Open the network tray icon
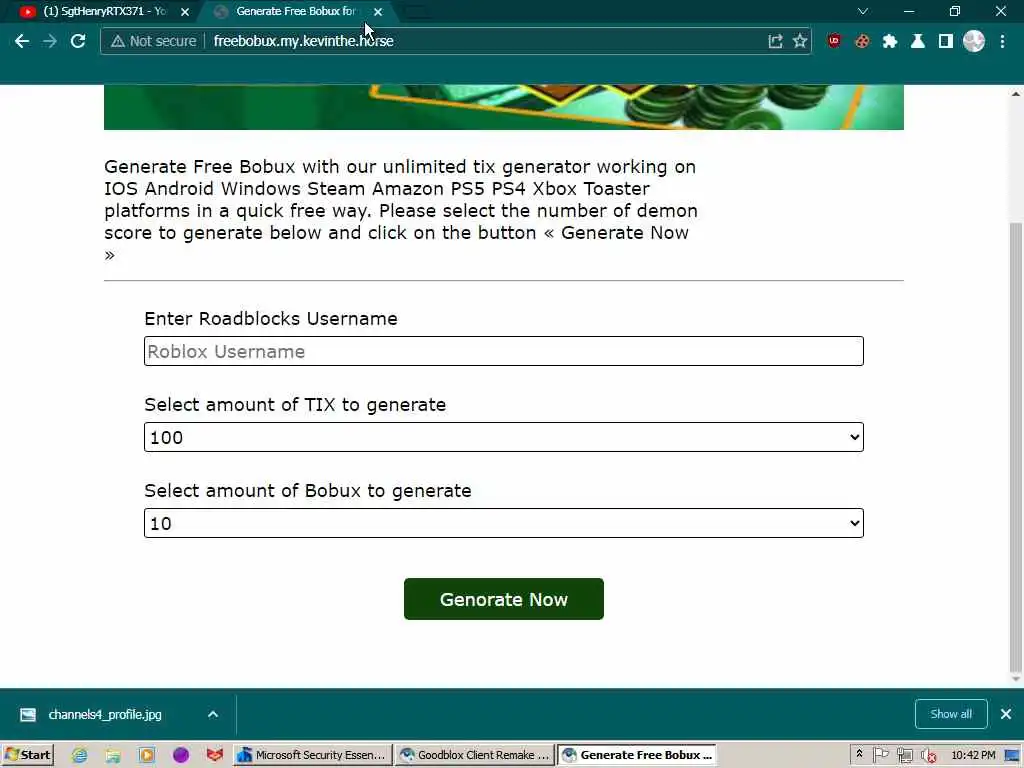The height and width of the screenshot is (768, 1024). click(x=904, y=756)
